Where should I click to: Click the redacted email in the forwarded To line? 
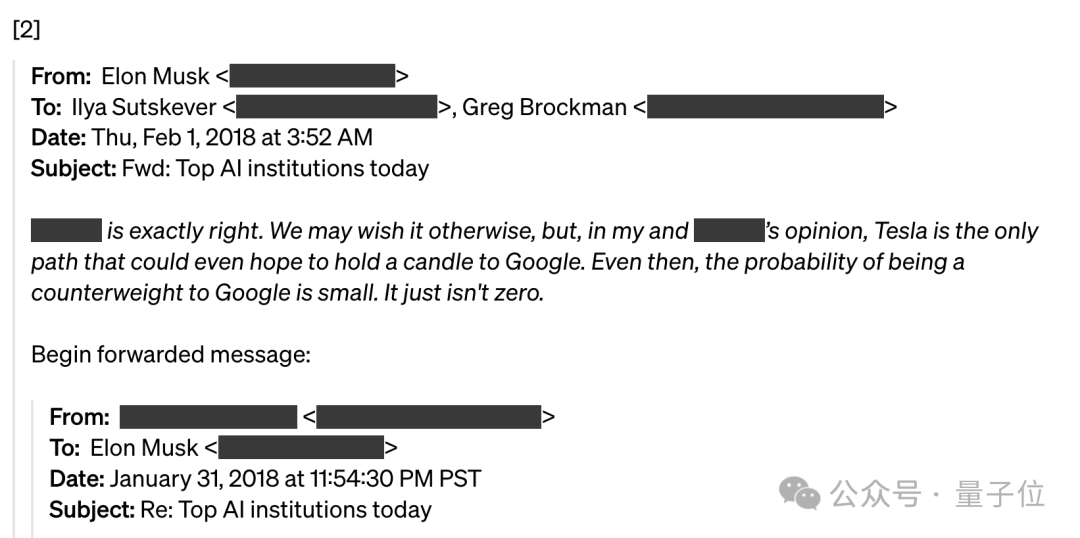pos(301,447)
